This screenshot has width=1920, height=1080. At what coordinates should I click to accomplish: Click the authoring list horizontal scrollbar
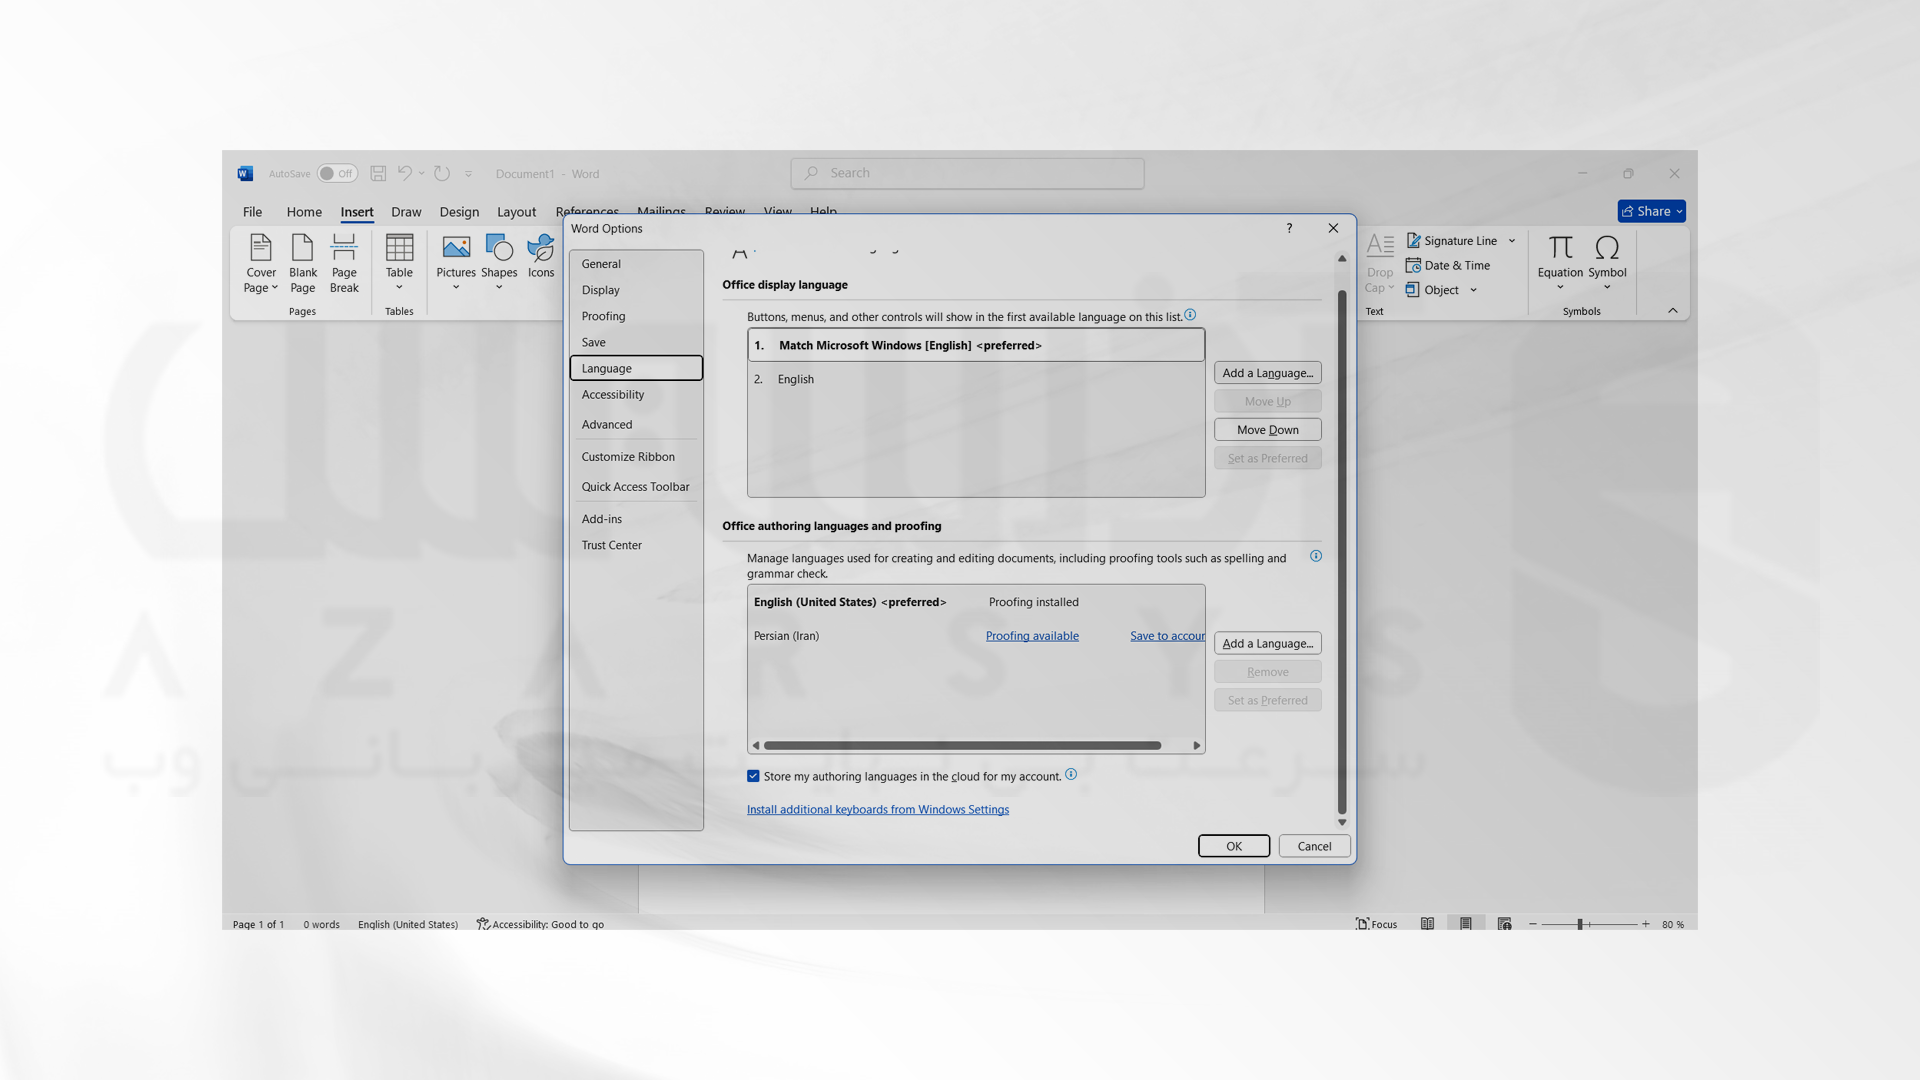click(x=961, y=746)
